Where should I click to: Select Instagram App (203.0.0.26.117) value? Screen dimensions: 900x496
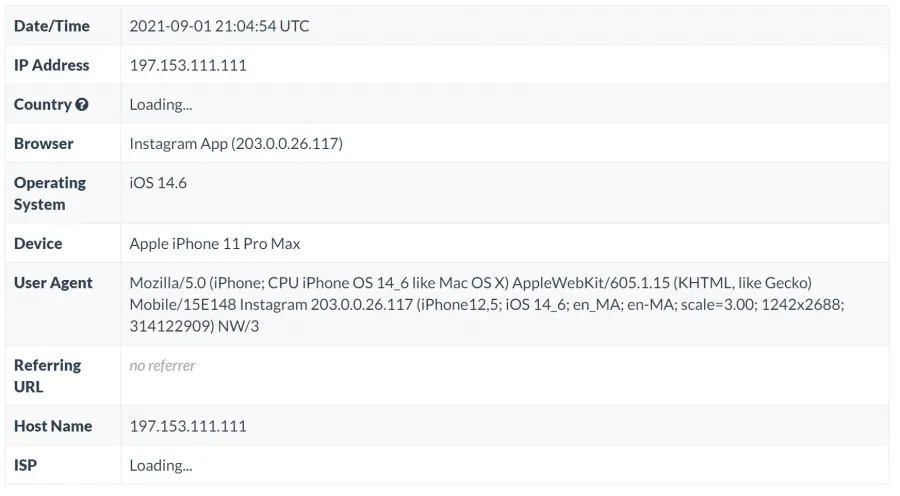point(236,144)
